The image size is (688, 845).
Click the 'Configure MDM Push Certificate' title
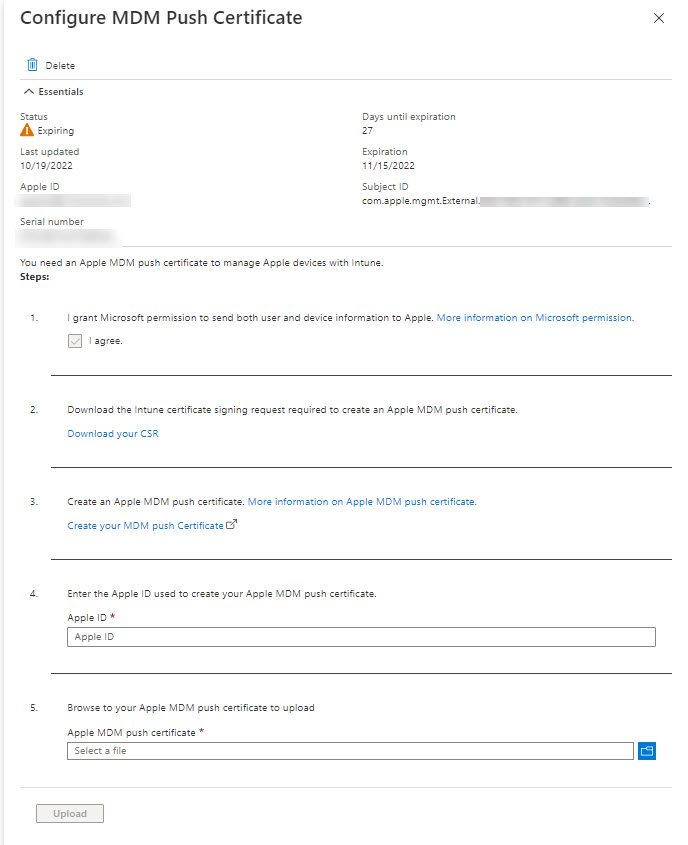tap(161, 18)
